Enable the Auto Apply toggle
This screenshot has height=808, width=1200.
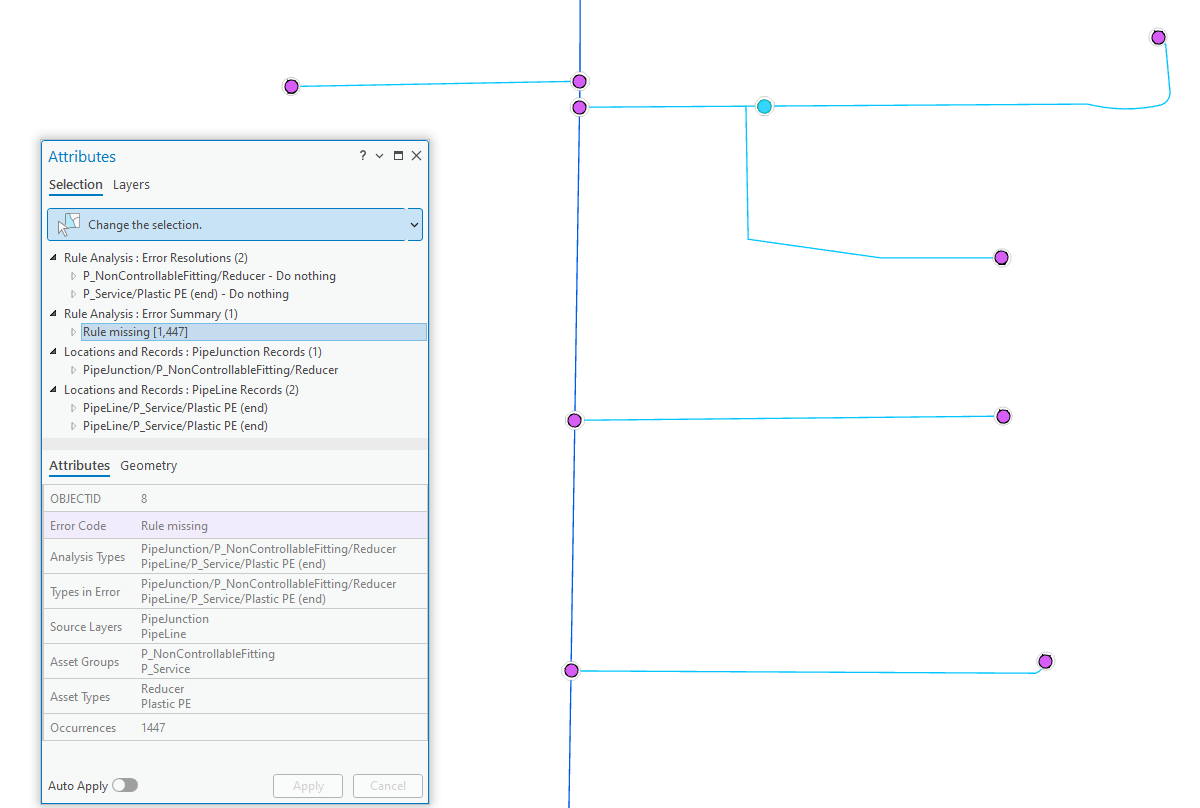(x=125, y=785)
